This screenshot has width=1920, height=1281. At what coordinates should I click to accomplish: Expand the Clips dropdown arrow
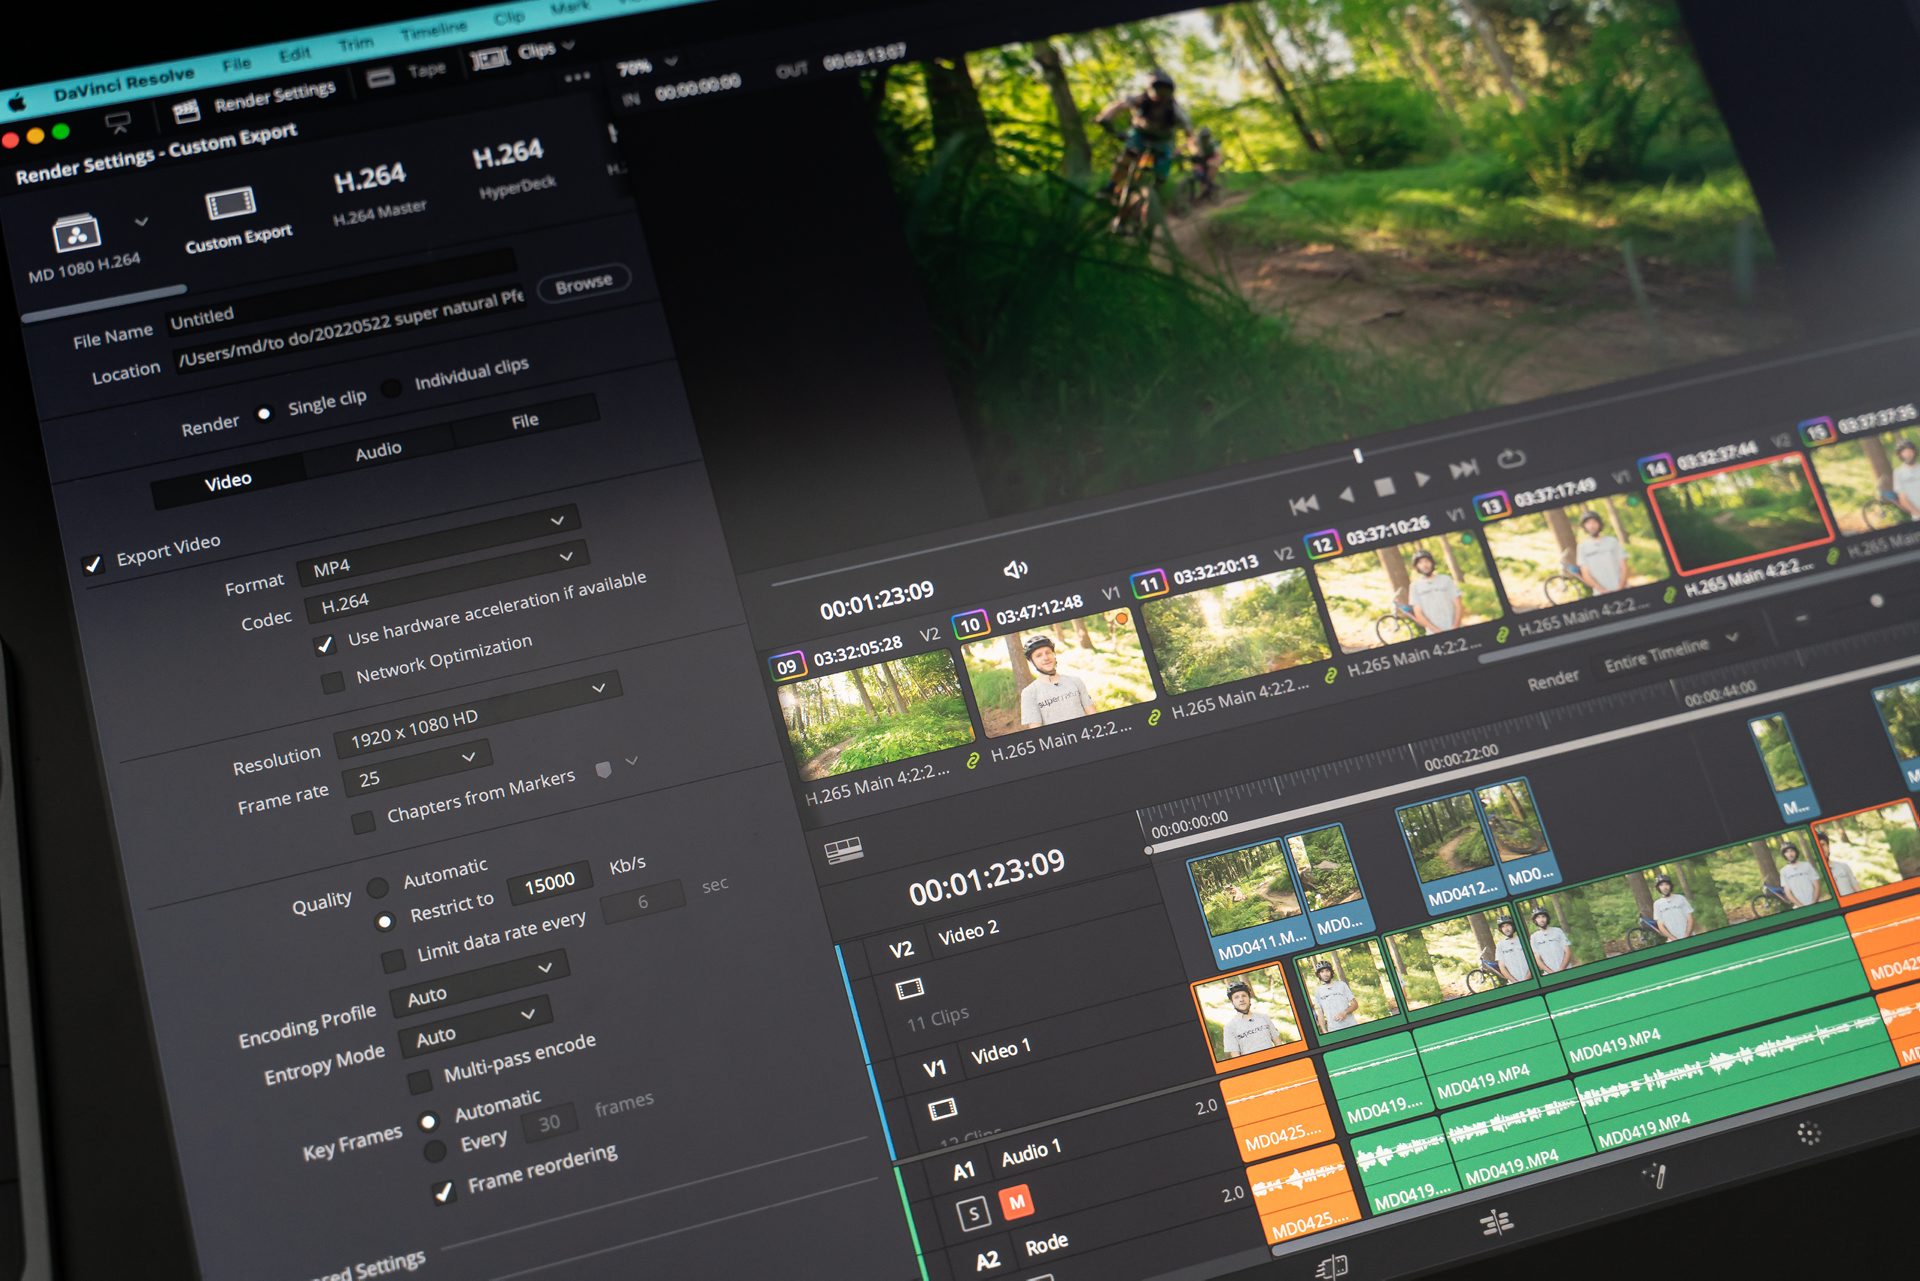pyautogui.click(x=569, y=45)
